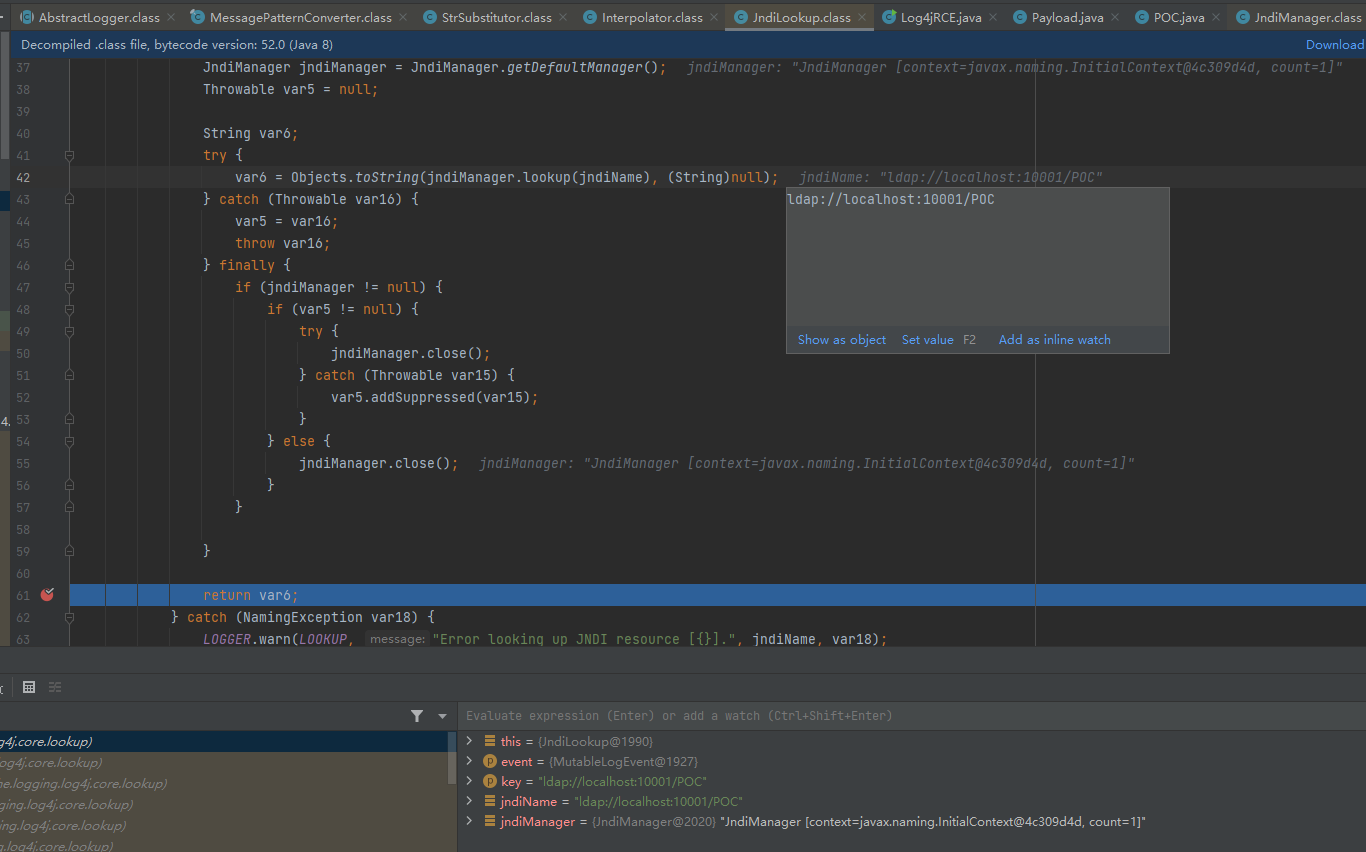This screenshot has width=1366, height=852.
Task: Click the field icon beside 'jndiName' variable
Action: (x=490, y=801)
